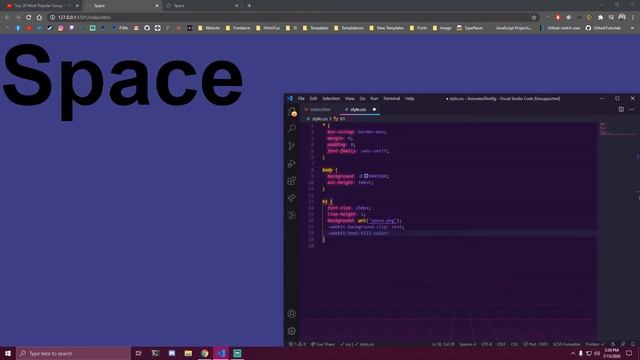Close the active Space Chrome tab
640x360 pixels.
coord(157,6)
